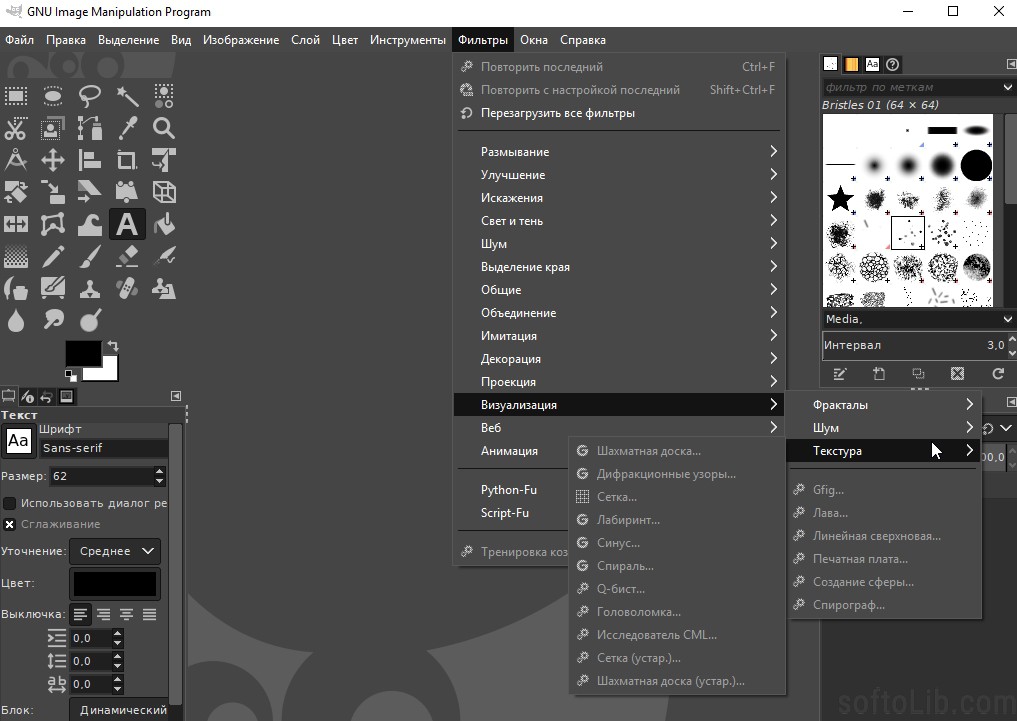This screenshot has width=1017, height=721.
Task: Click the Sans-serif font name field
Action: pos(104,448)
